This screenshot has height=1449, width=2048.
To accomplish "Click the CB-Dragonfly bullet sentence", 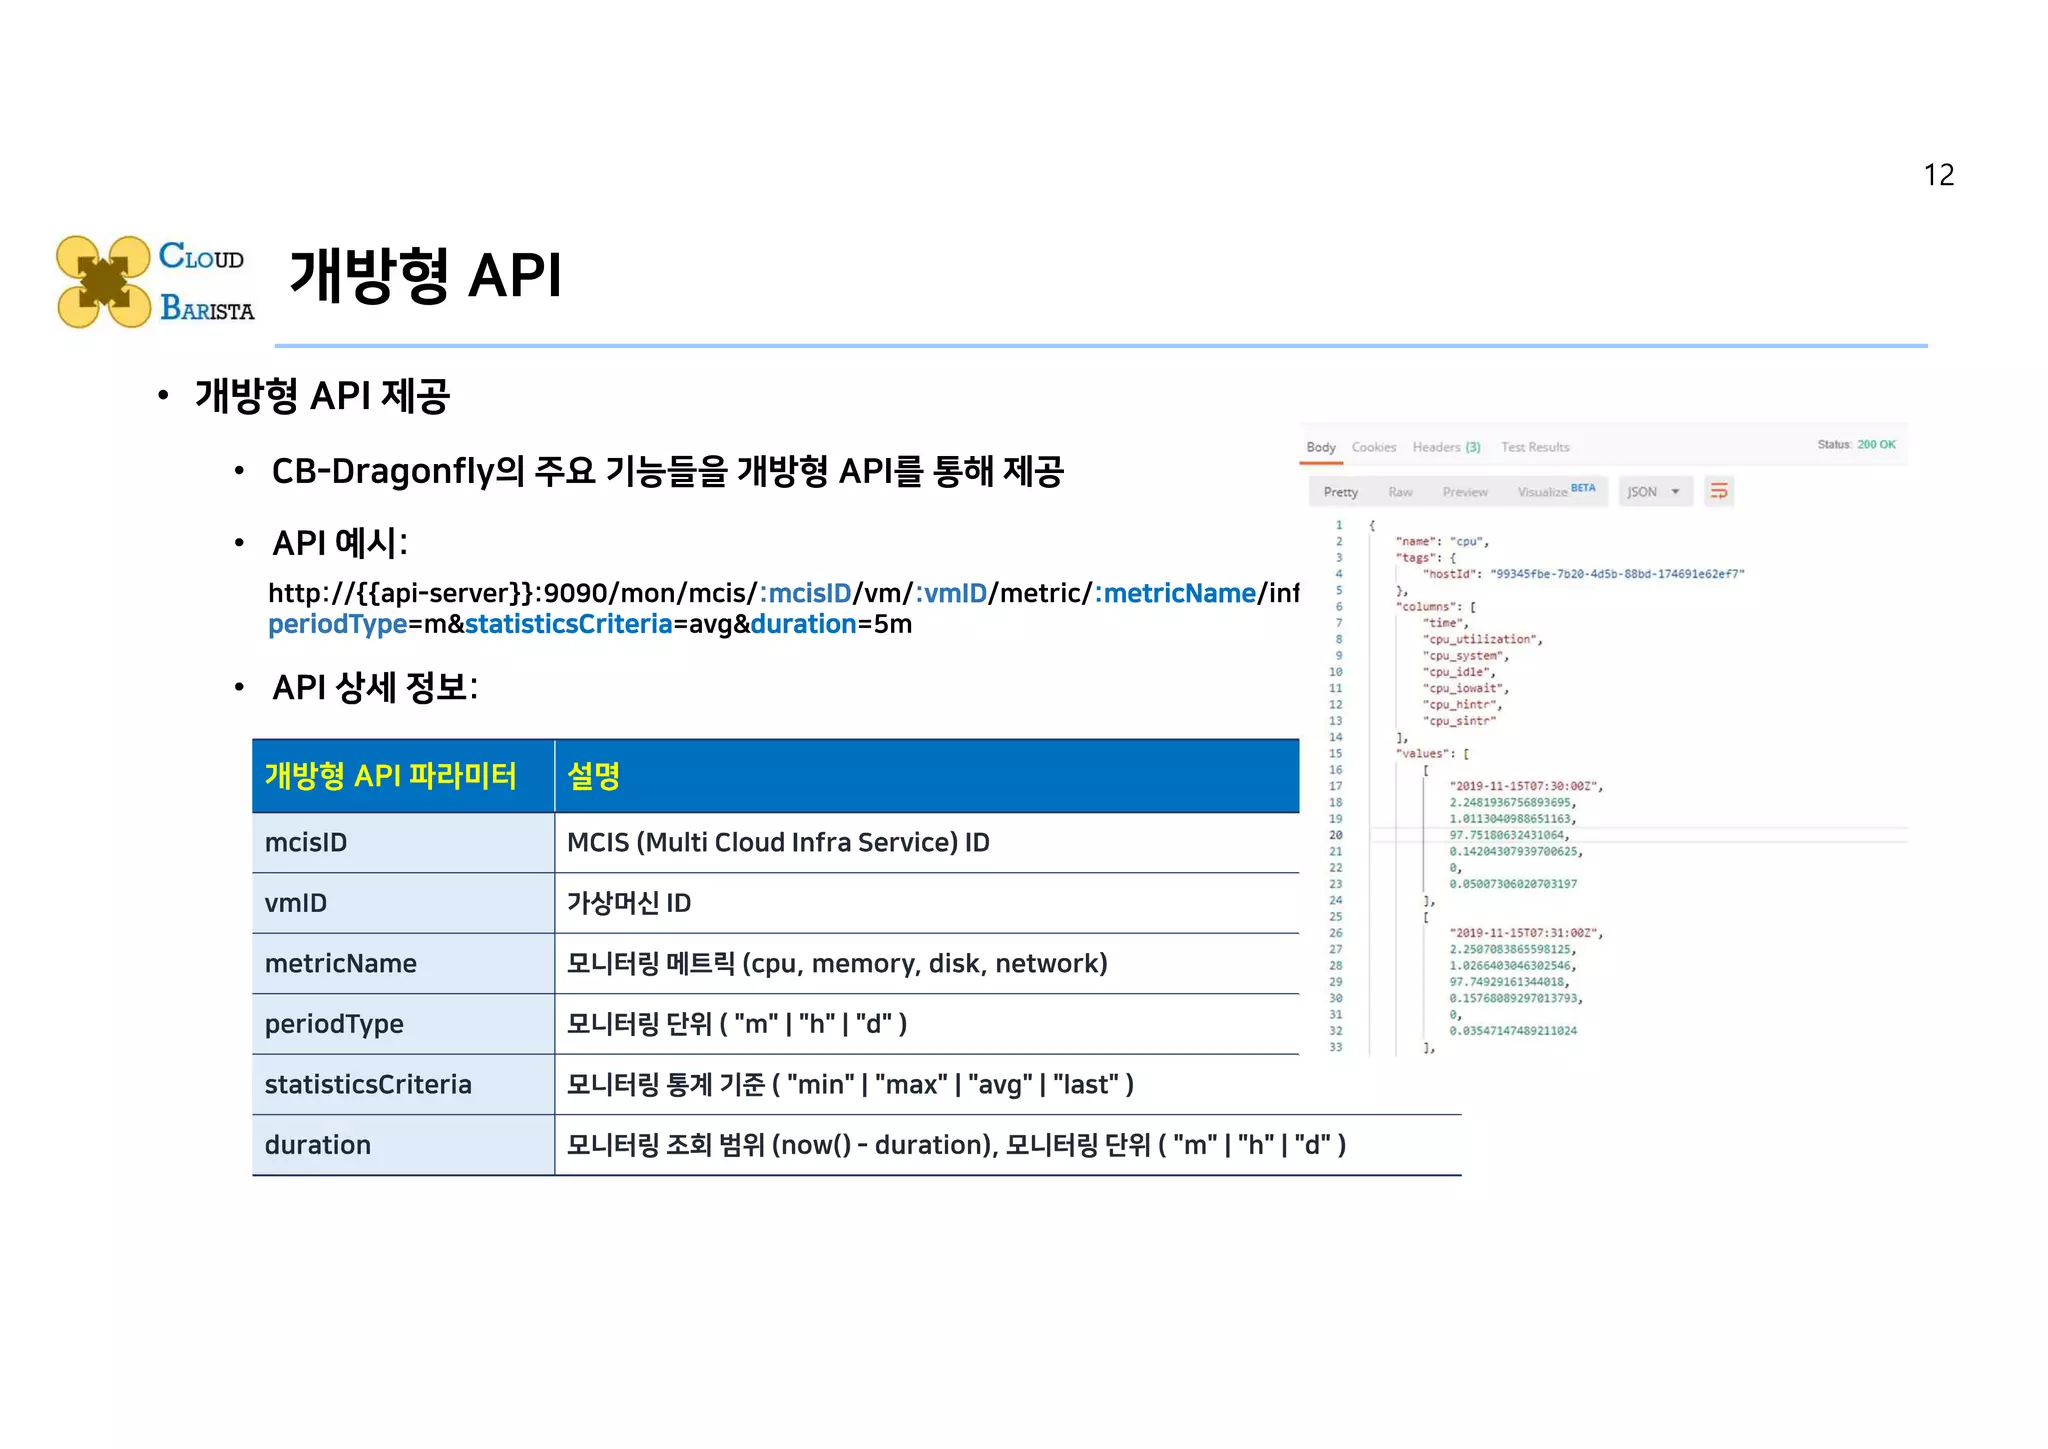I will (667, 471).
